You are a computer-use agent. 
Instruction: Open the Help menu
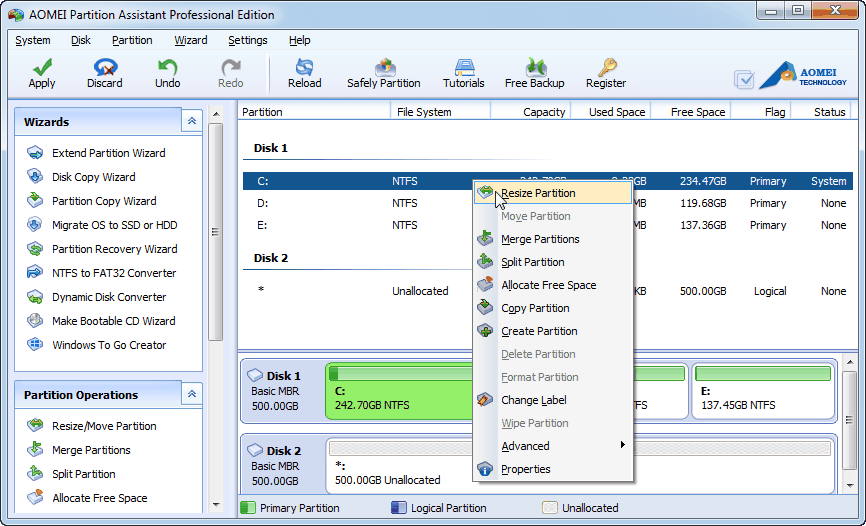tap(299, 40)
